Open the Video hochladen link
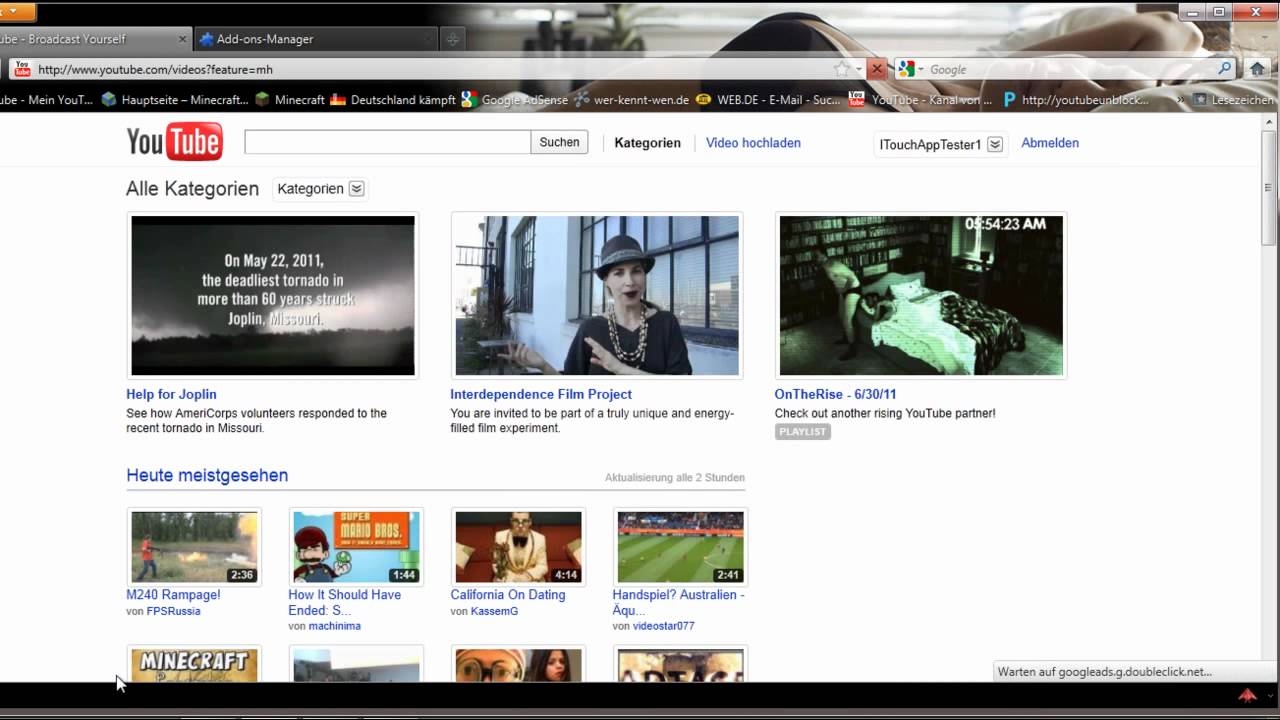1280x720 pixels. [753, 143]
